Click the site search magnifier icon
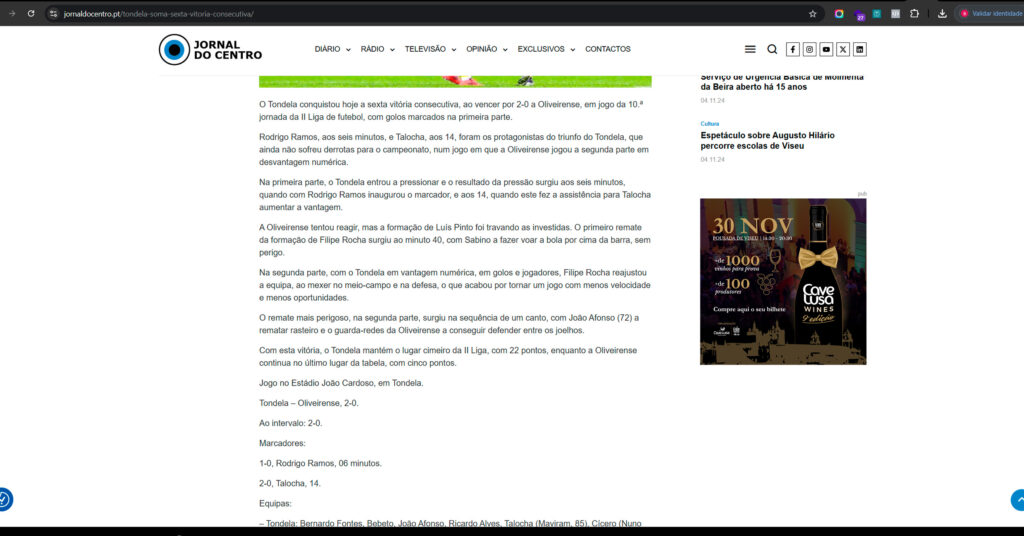1024x536 pixels. tap(772, 49)
